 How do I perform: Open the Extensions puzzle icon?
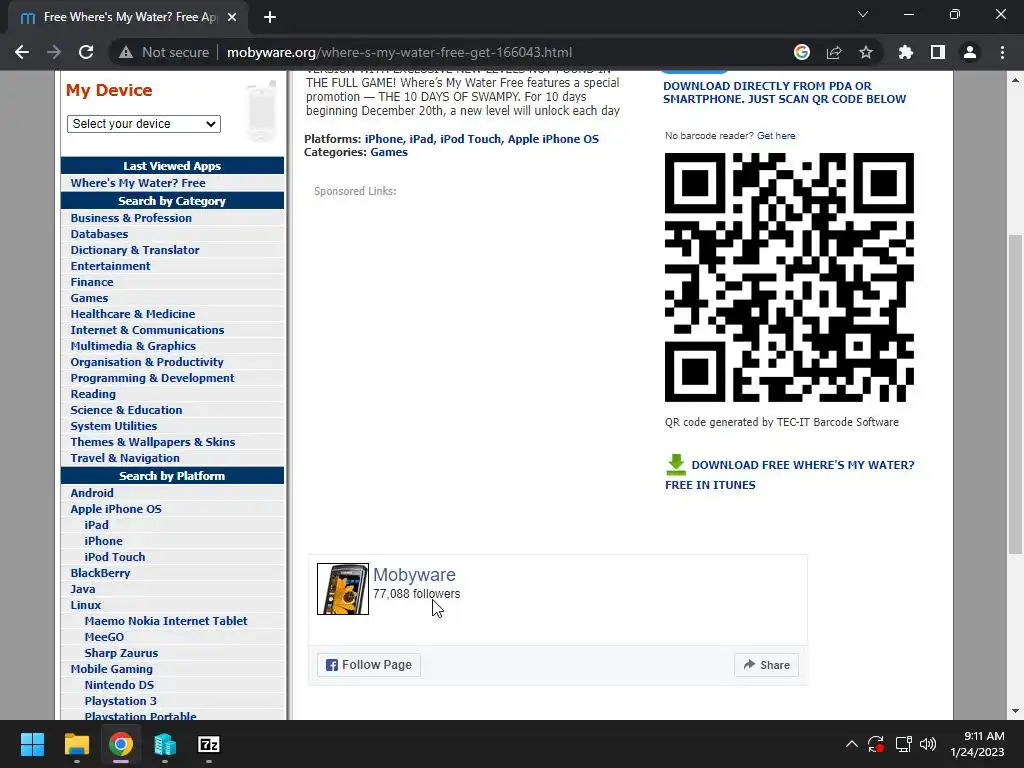click(x=906, y=52)
